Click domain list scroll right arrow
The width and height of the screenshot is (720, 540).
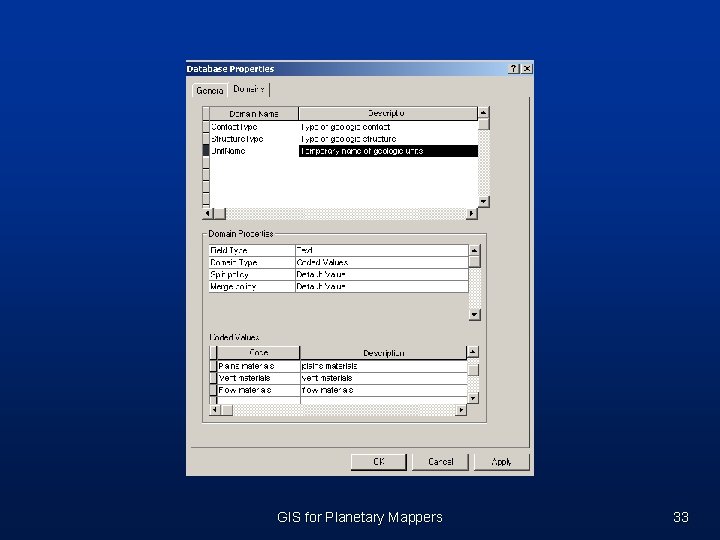coord(472,214)
